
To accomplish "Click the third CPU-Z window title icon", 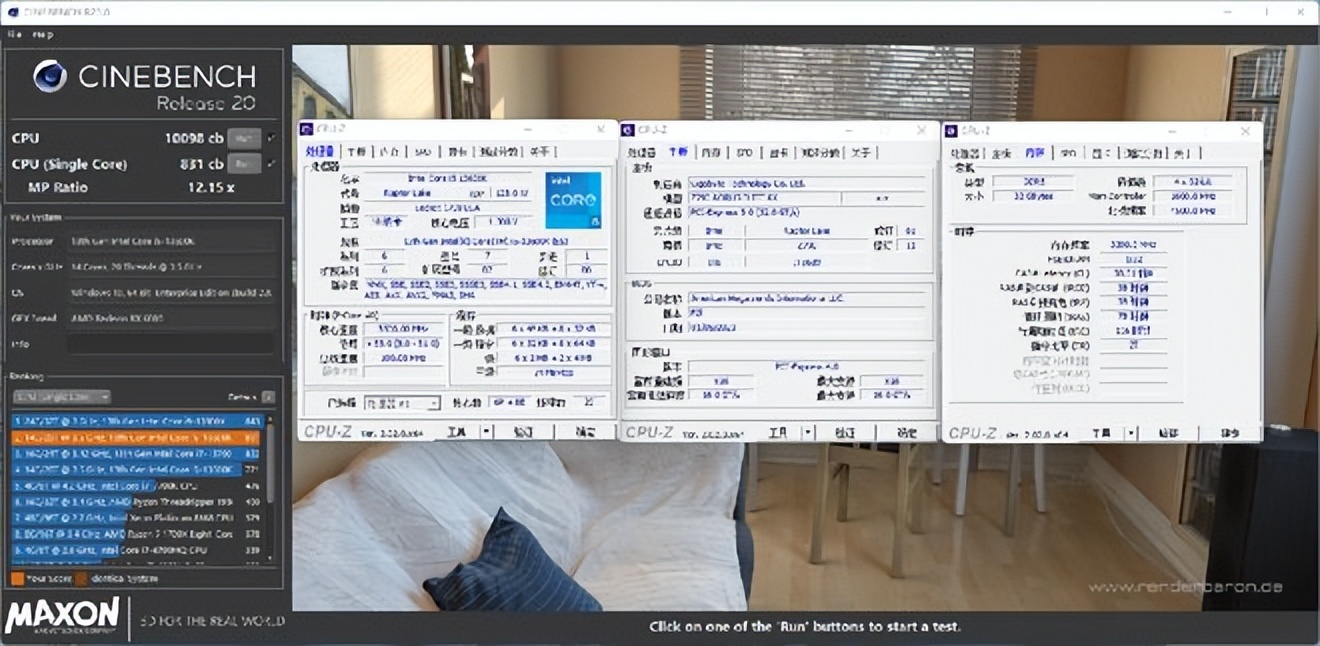I will pos(951,131).
